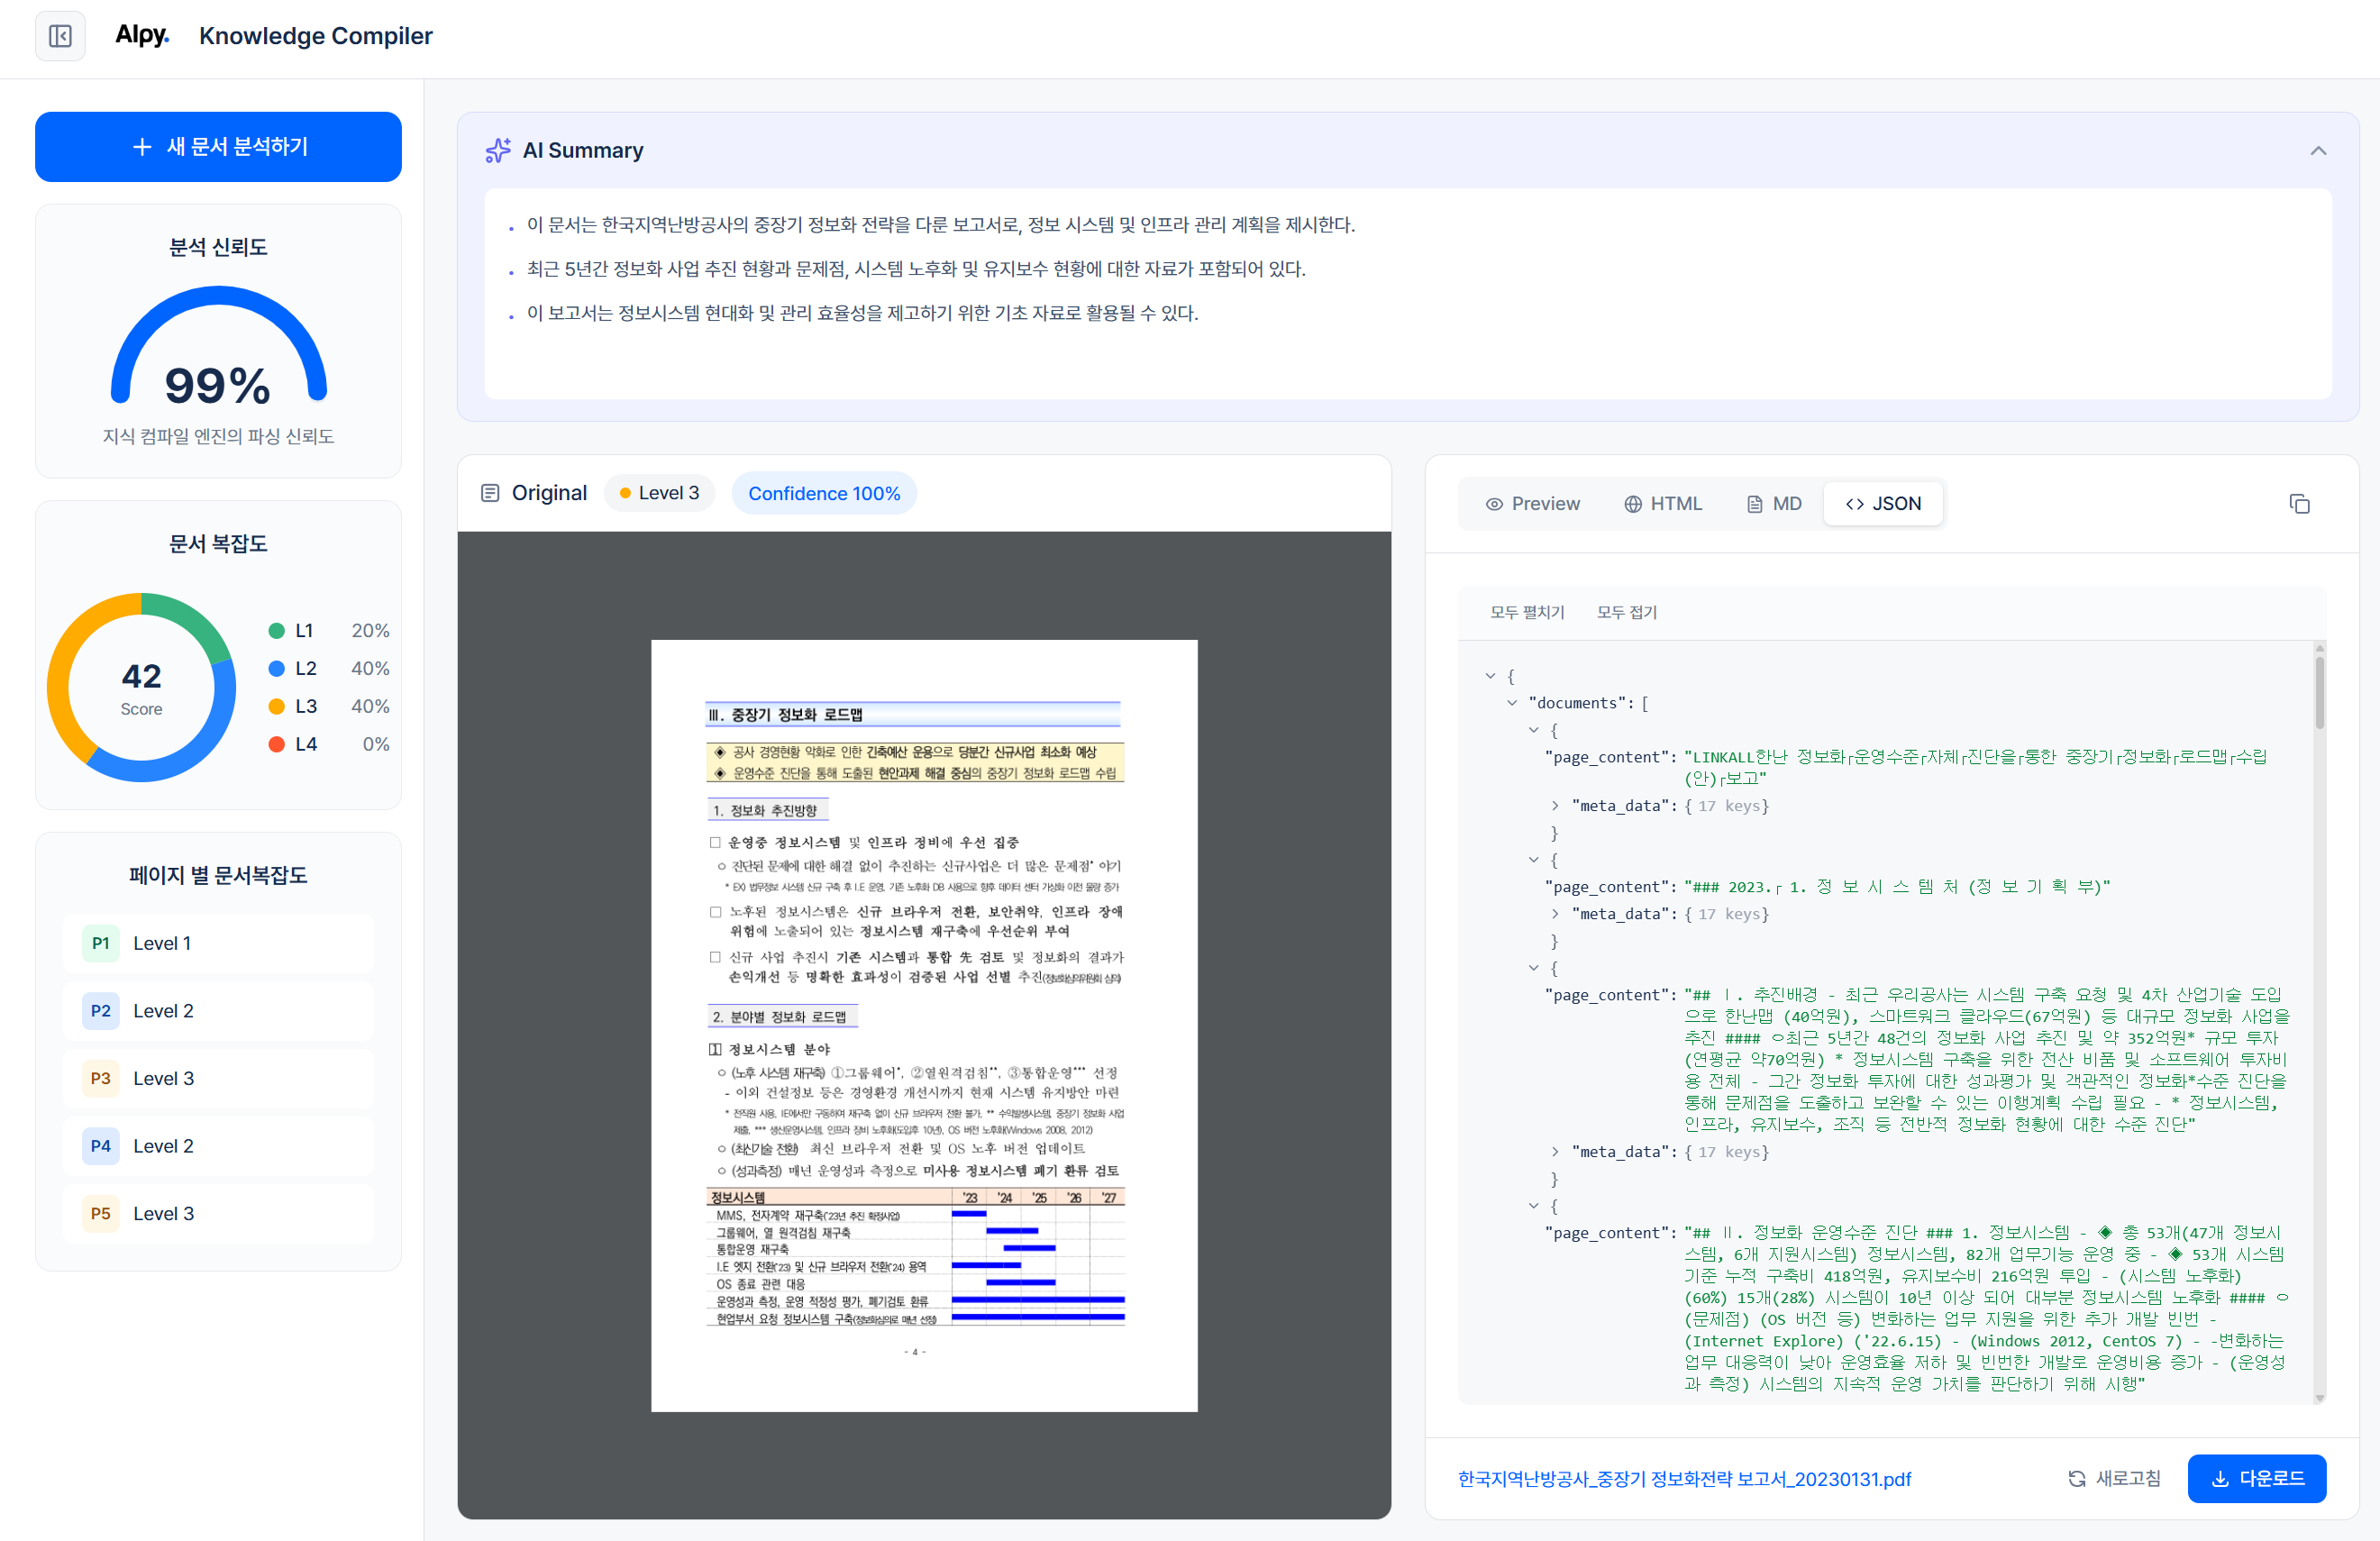The width and height of the screenshot is (2380, 1541).
Task: Select the JSON view tab
Action: tap(1883, 503)
